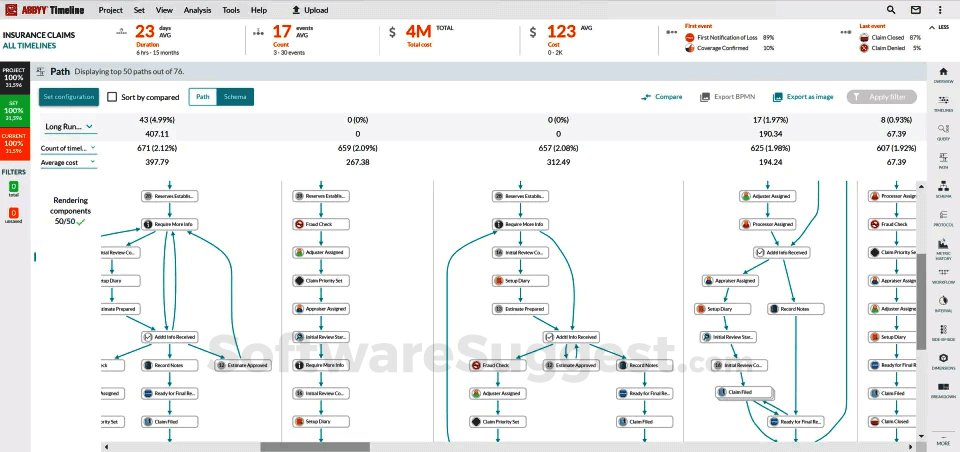
Task: Open the Set menu
Action: 139,10
